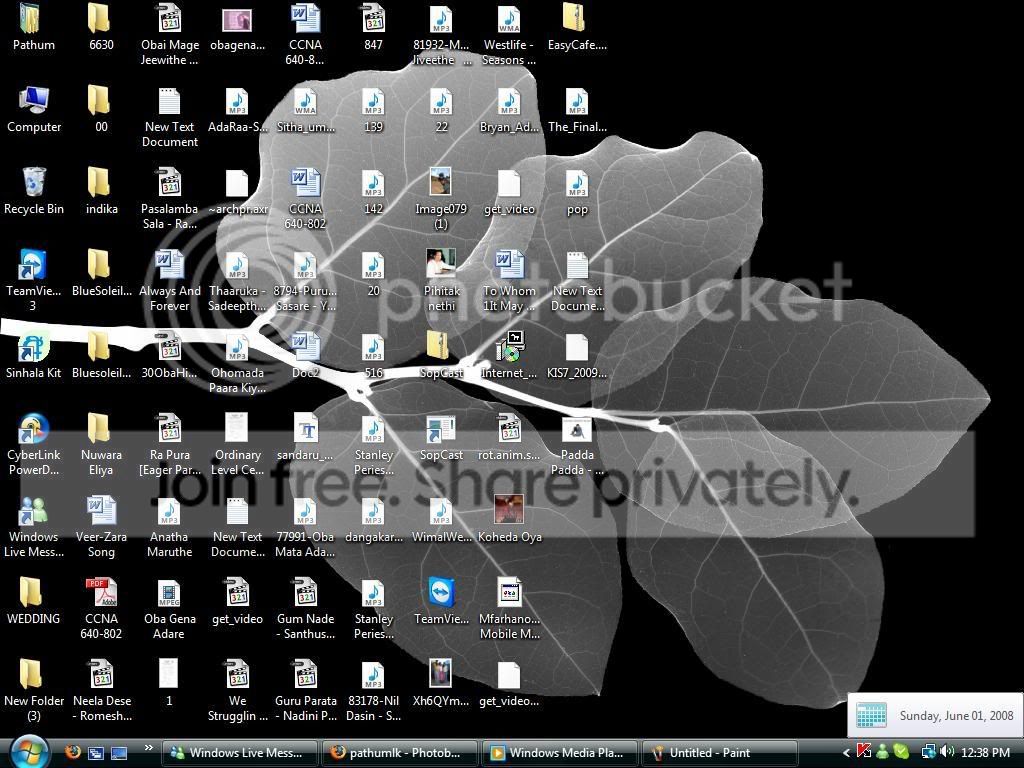Viewport: 1024px width, 768px height.
Task: Click the Sunday, June 01, 2008 date tooltip
Action: [935, 715]
